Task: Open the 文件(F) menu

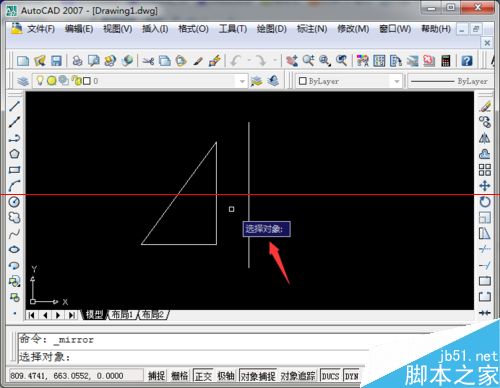Action: 41,29
